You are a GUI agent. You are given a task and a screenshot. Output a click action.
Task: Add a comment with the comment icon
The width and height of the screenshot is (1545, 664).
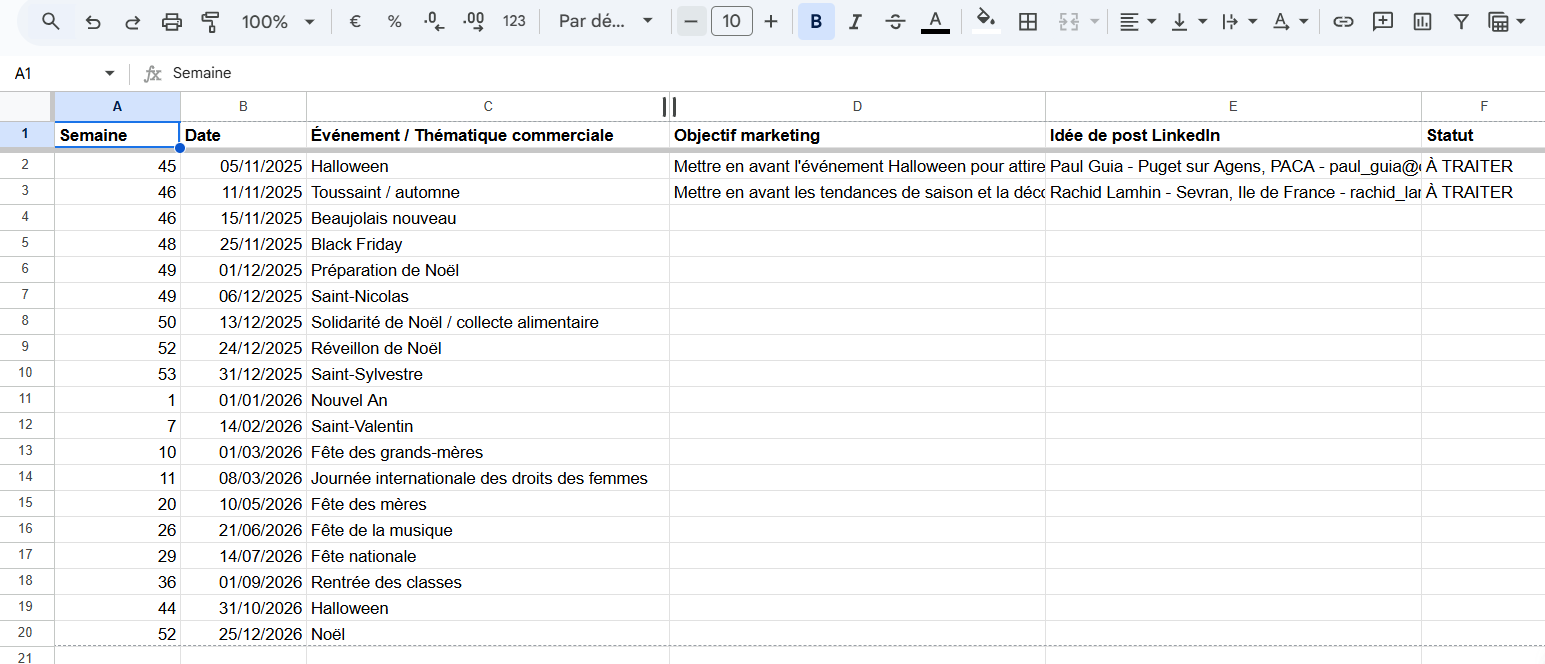(1383, 22)
